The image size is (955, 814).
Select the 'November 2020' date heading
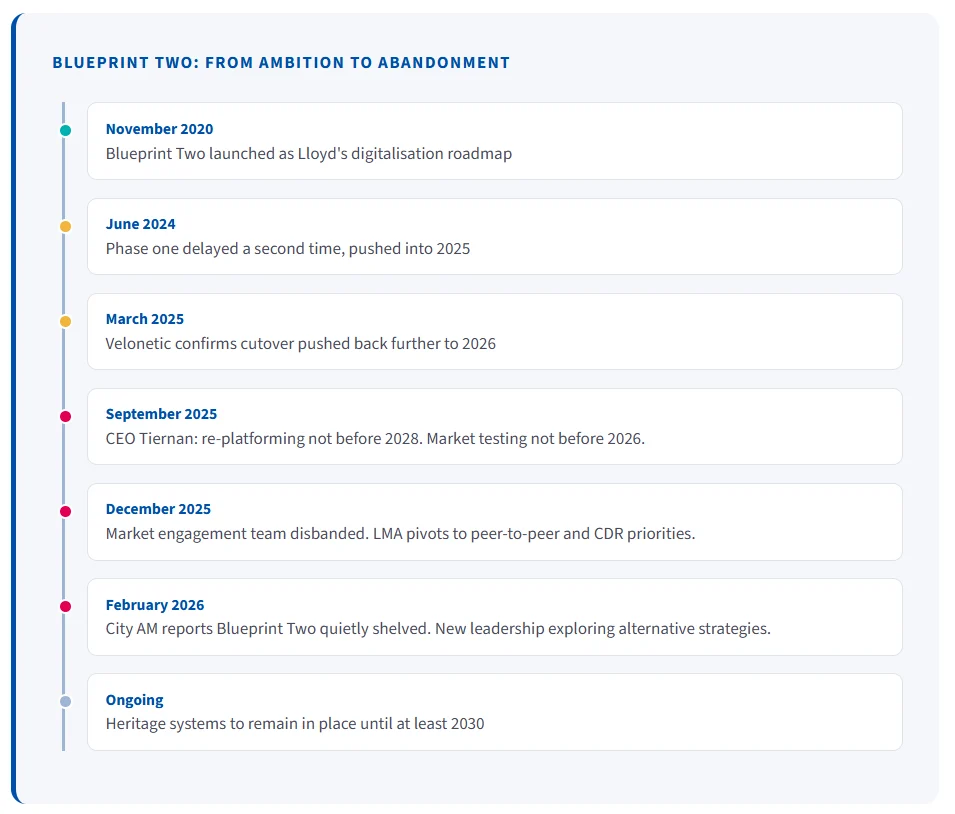tap(160, 129)
